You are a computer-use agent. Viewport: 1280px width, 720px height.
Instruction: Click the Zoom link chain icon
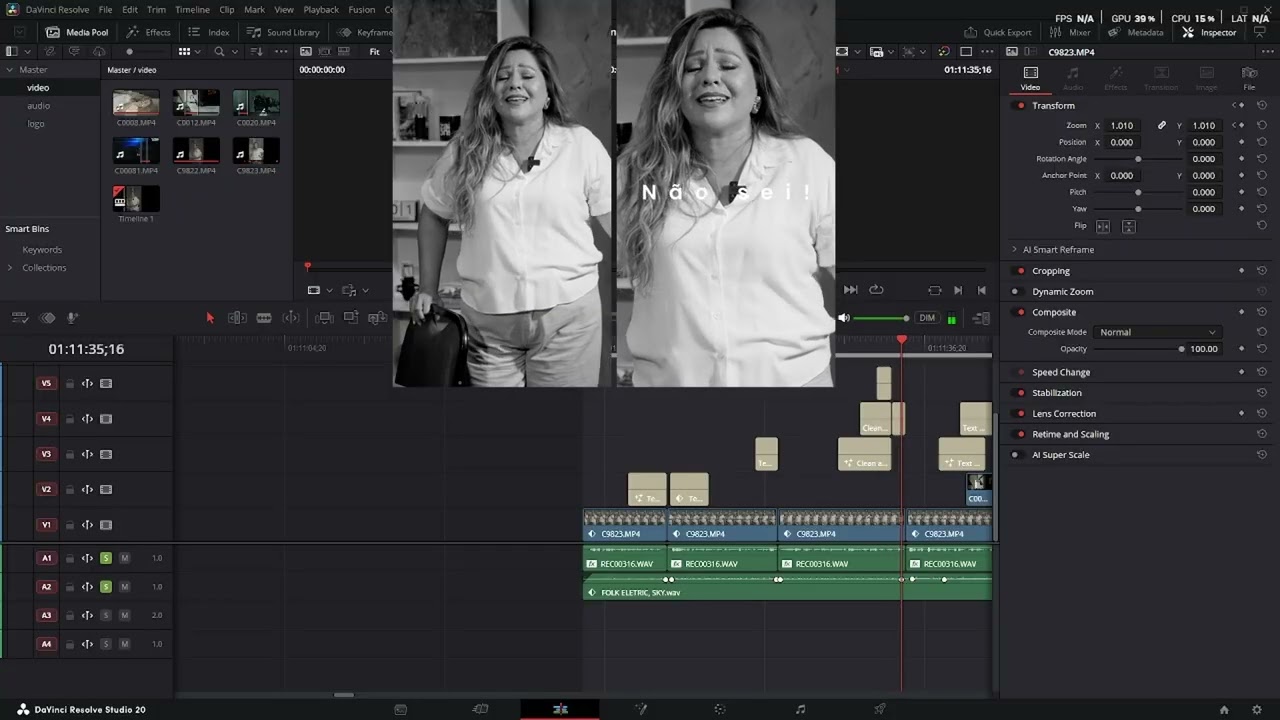(x=1162, y=125)
